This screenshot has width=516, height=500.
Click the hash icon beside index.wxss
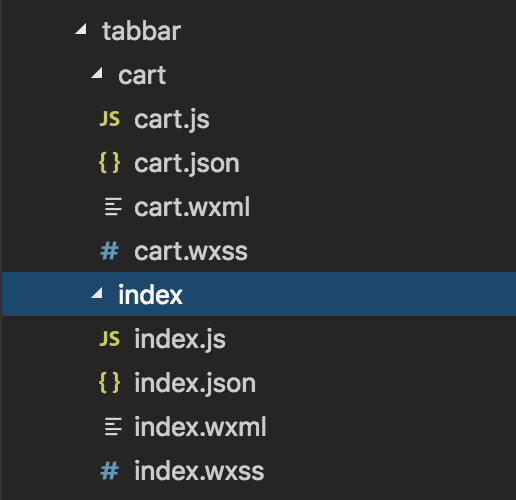pos(110,471)
